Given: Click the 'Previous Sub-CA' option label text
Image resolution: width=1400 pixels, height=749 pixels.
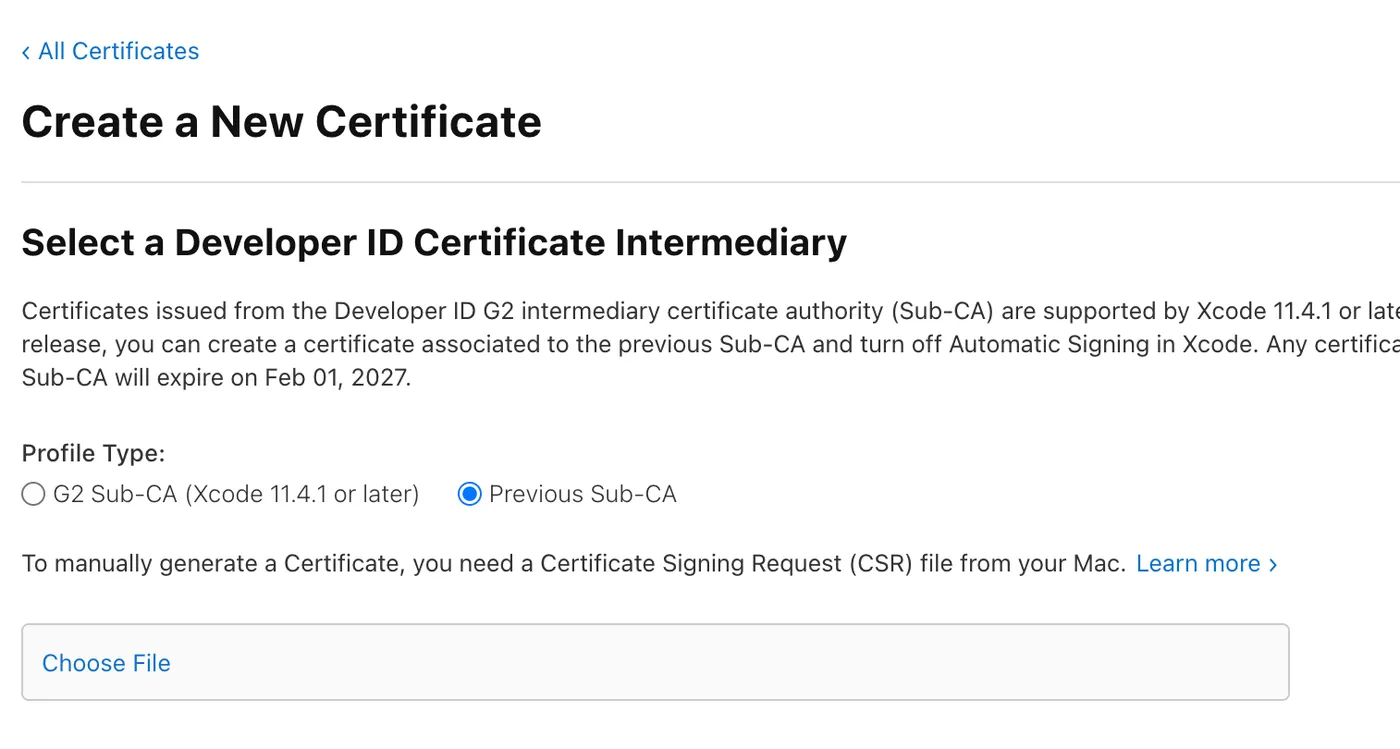Looking at the screenshot, I should pyautogui.click(x=582, y=494).
